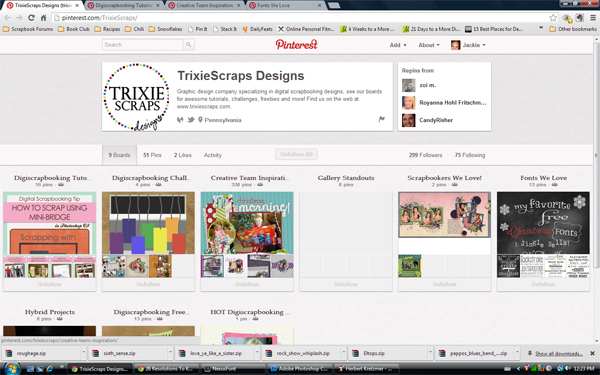Viewport: 600px width, 375px height.
Task: Open the DailyFeats bookmark
Action: (257, 29)
